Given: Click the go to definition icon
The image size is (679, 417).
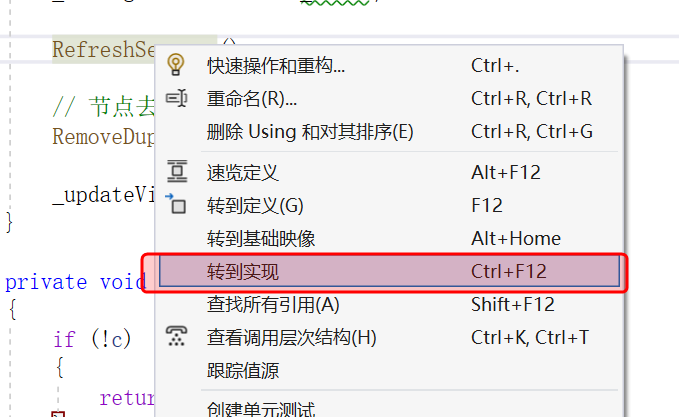Looking at the screenshot, I should [176, 204].
